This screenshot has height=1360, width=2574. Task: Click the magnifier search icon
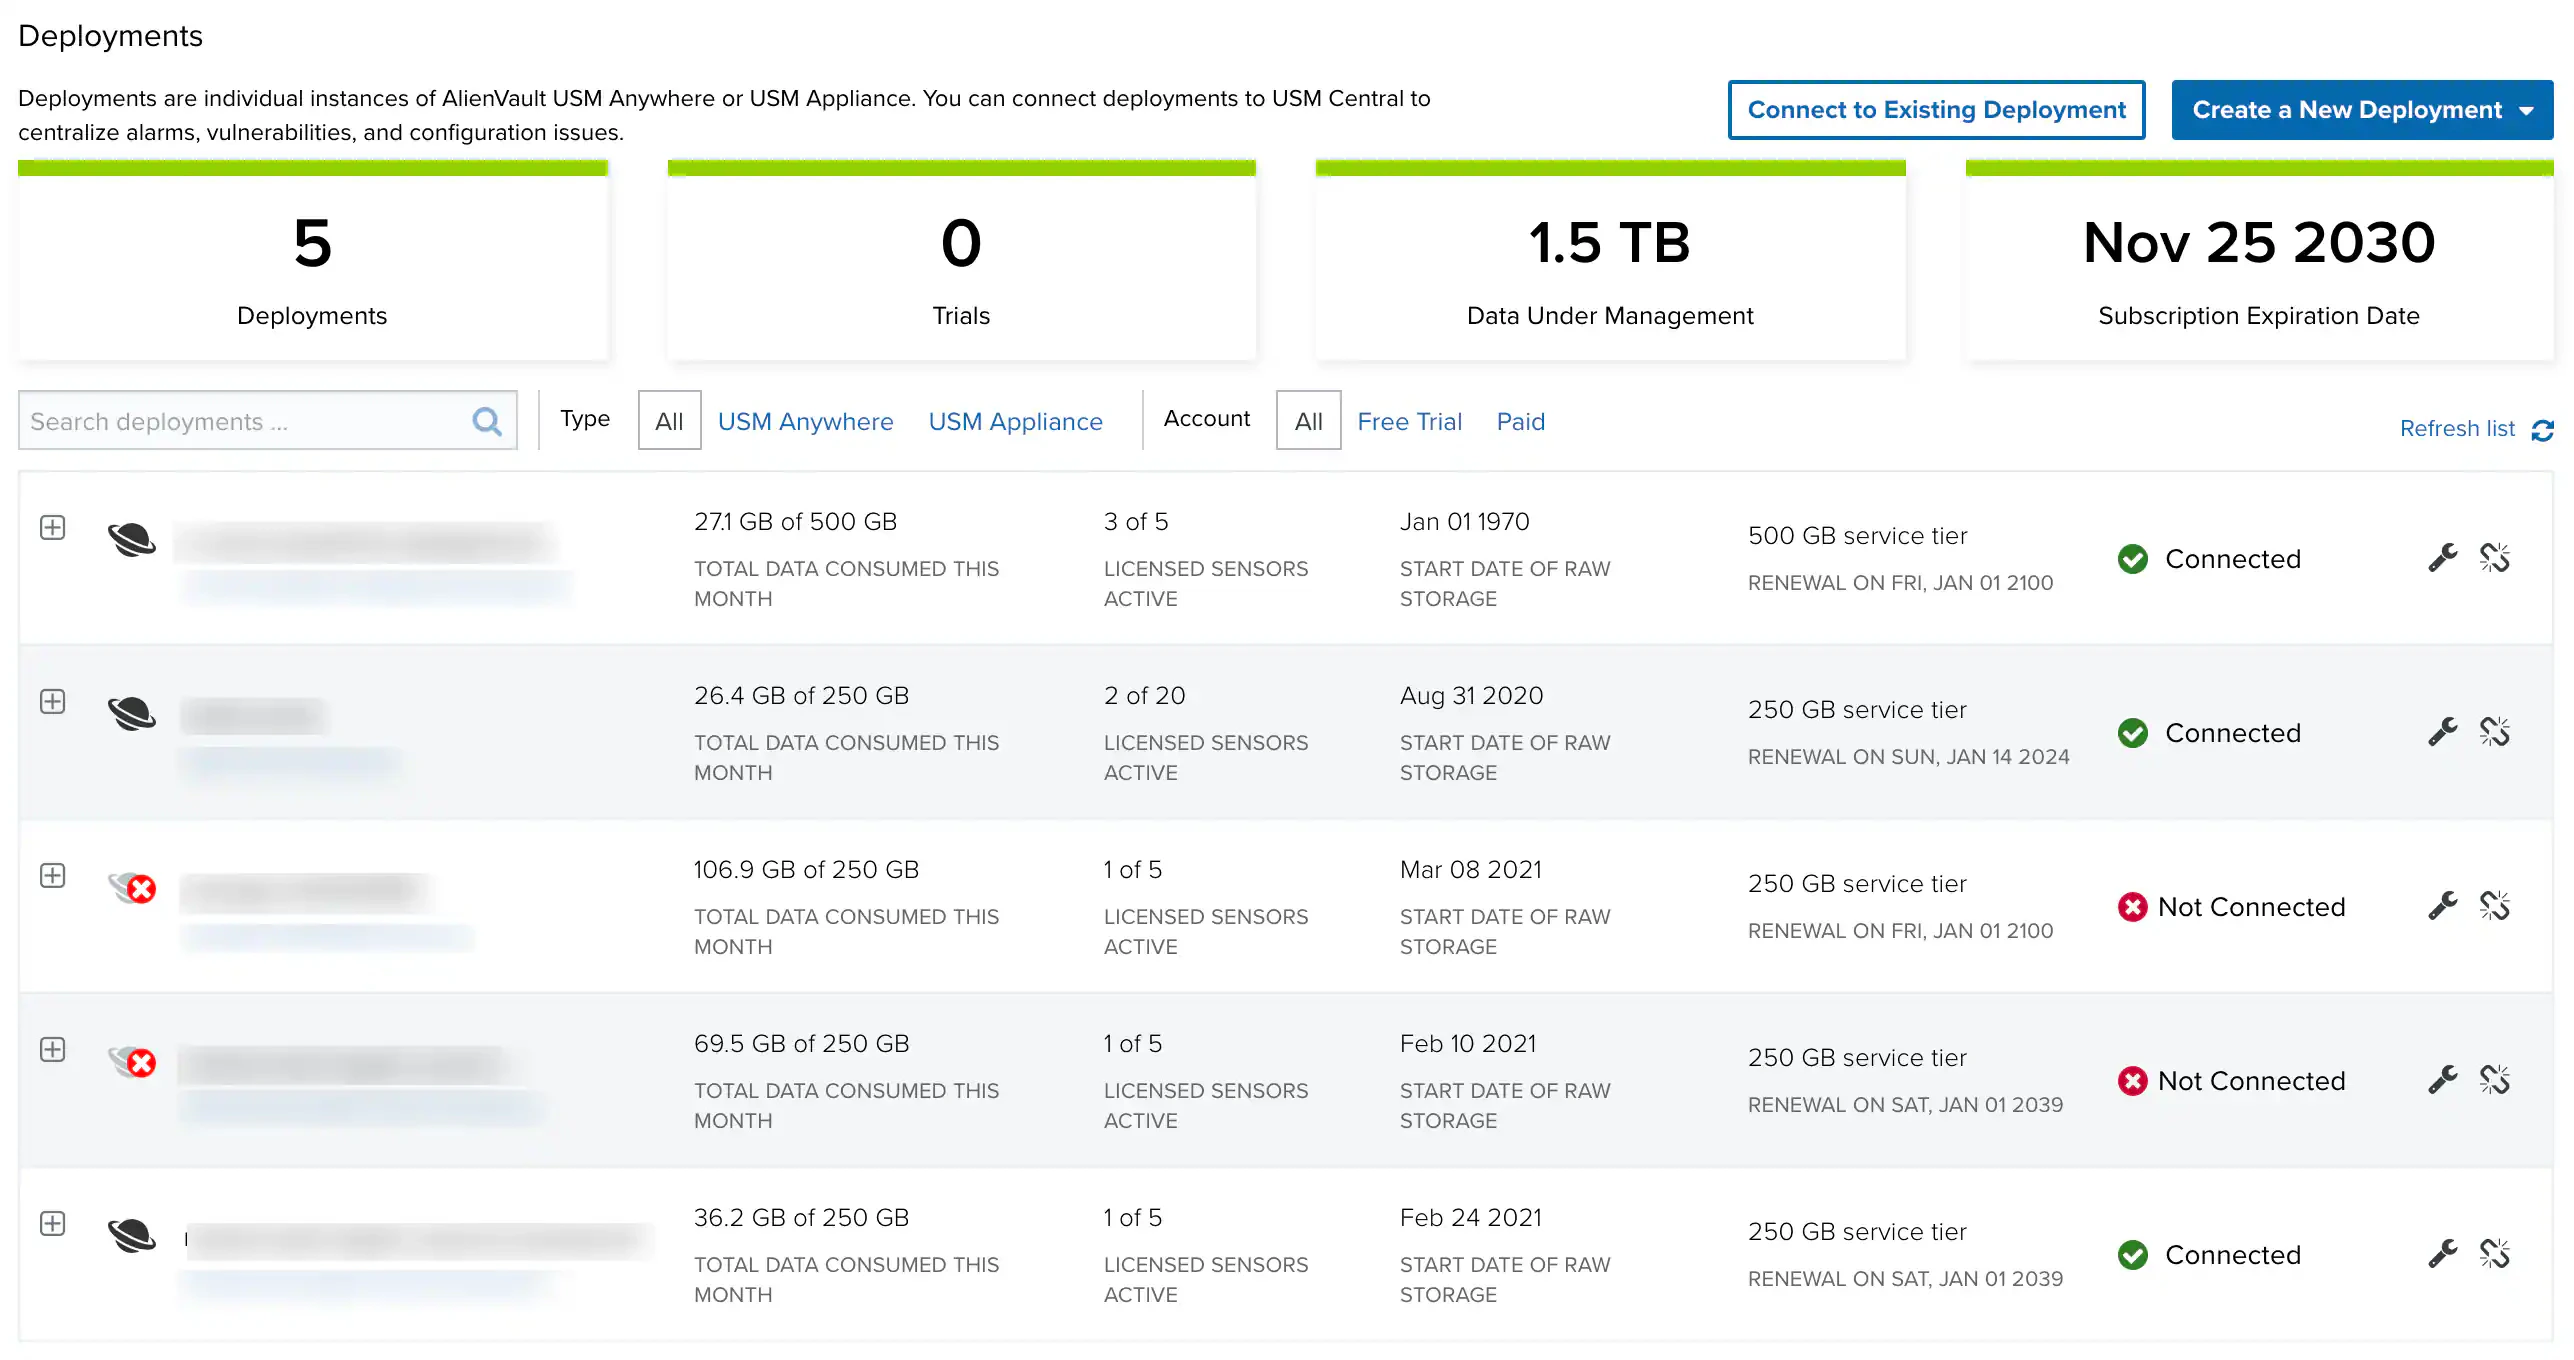click(487, 421)
